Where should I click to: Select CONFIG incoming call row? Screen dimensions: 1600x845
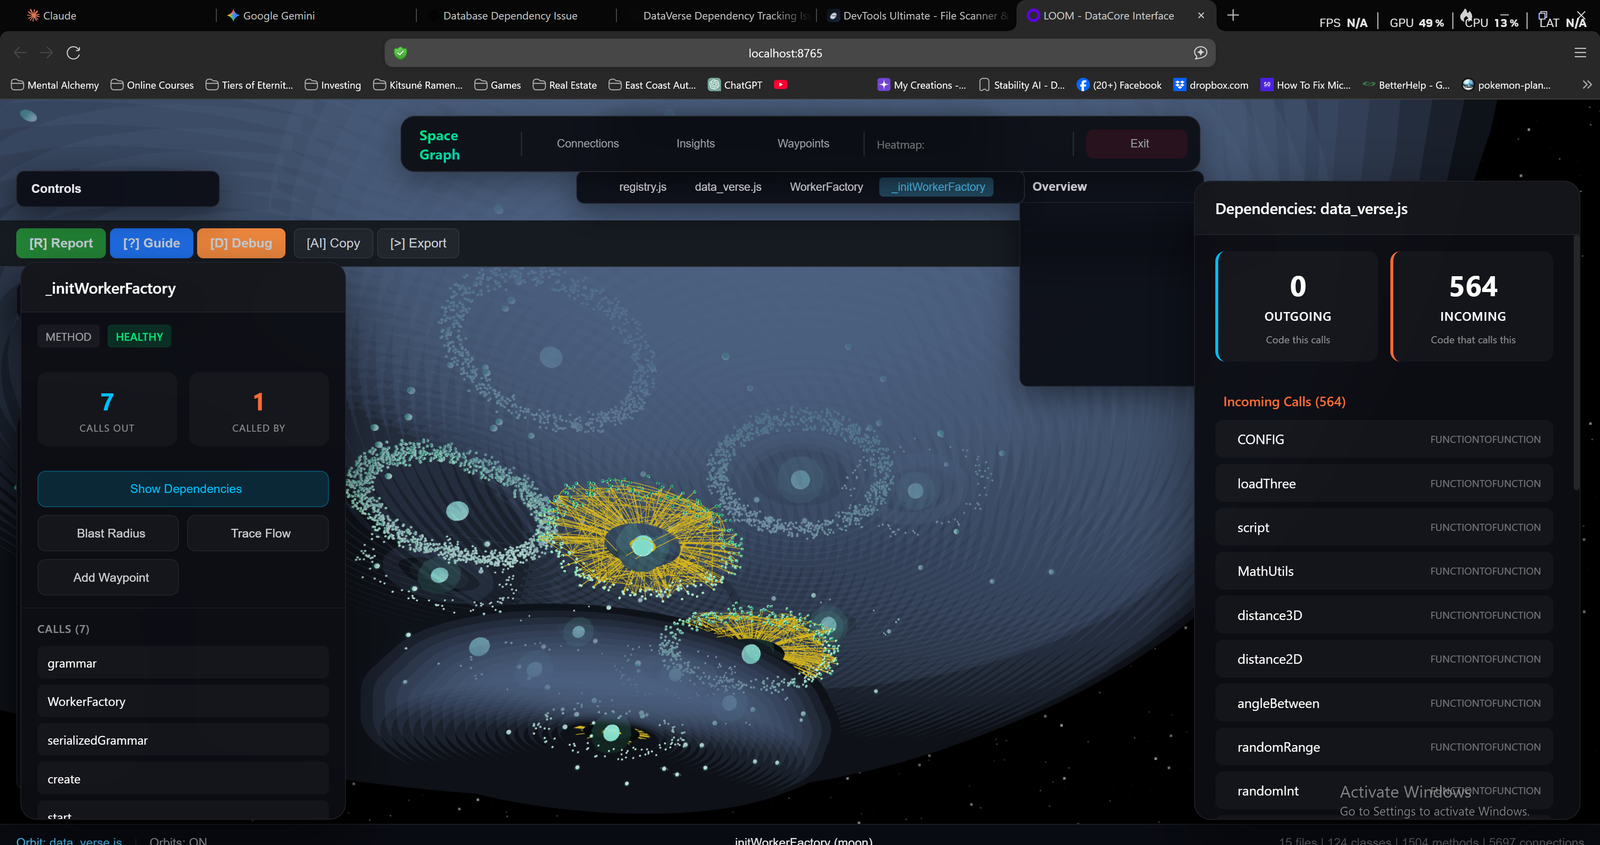point(1384,439)
